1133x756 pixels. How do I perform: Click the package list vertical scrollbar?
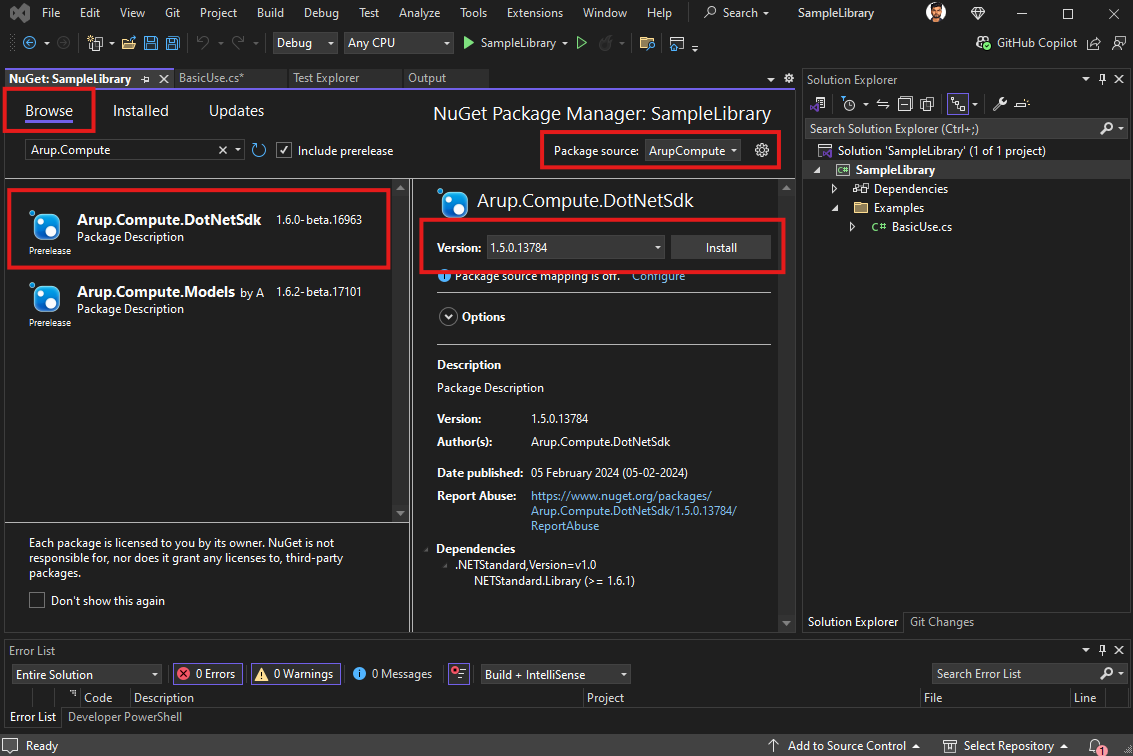[x=400, y=351]
